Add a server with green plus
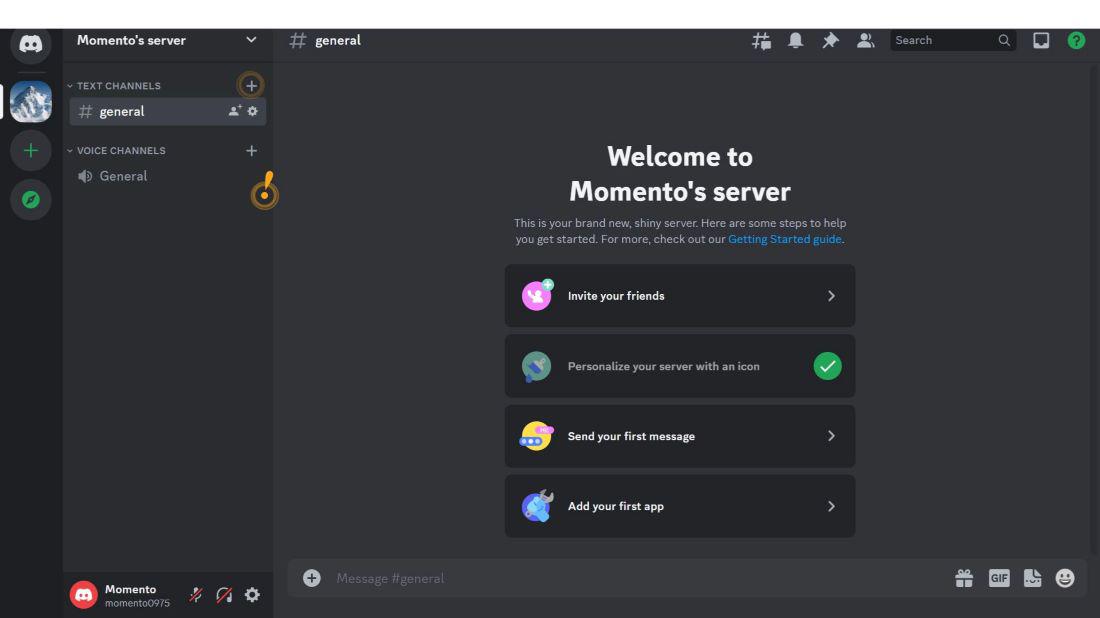Image resolution: width=1100 pixels, height=618 pixels. pyautogui.click(x=30, y=150)
